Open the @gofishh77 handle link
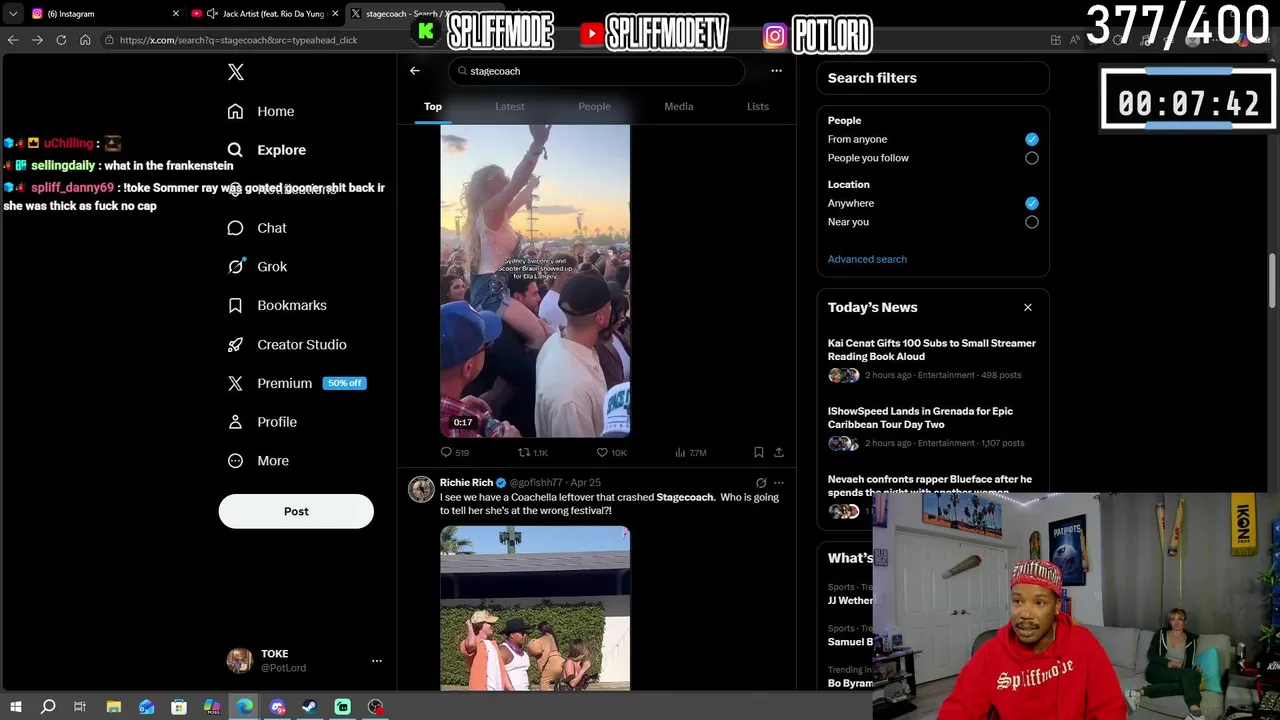The image size is (1280, 720). (537, 482)
